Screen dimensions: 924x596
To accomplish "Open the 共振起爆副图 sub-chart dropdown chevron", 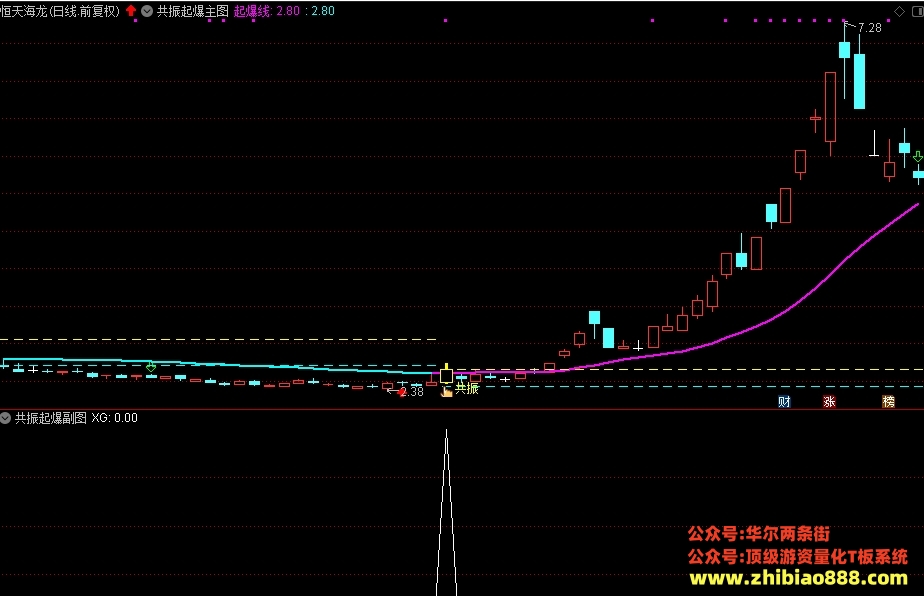I will (5, 418).
